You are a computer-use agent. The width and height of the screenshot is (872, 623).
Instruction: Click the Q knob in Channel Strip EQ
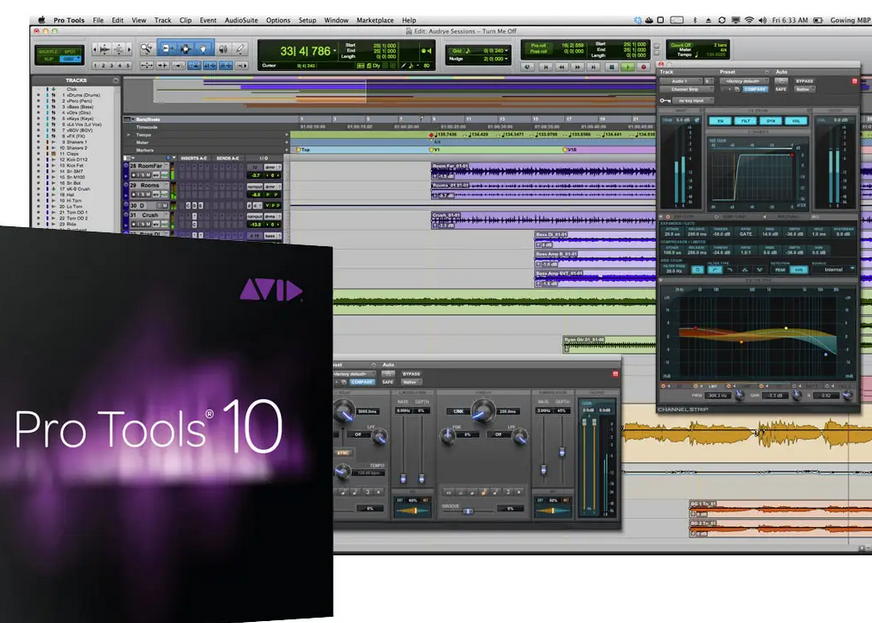[x=847, y=395]
